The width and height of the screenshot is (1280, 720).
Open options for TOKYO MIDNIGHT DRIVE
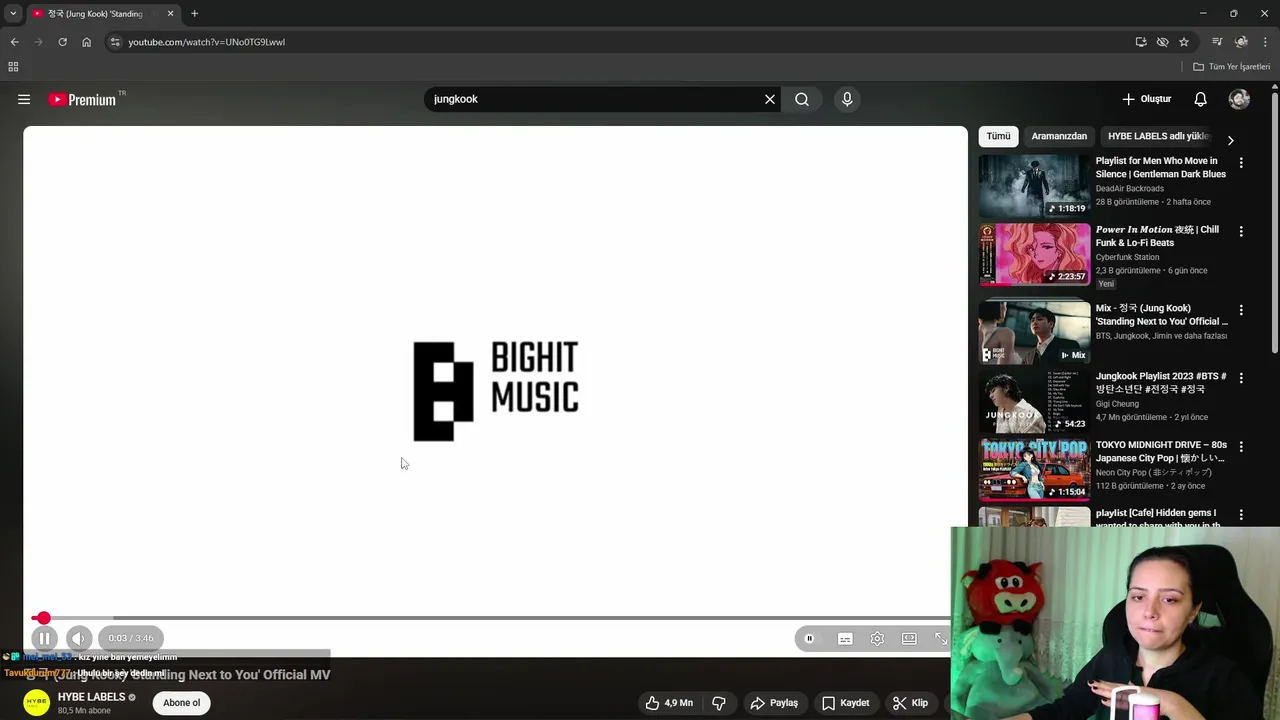1241,446
